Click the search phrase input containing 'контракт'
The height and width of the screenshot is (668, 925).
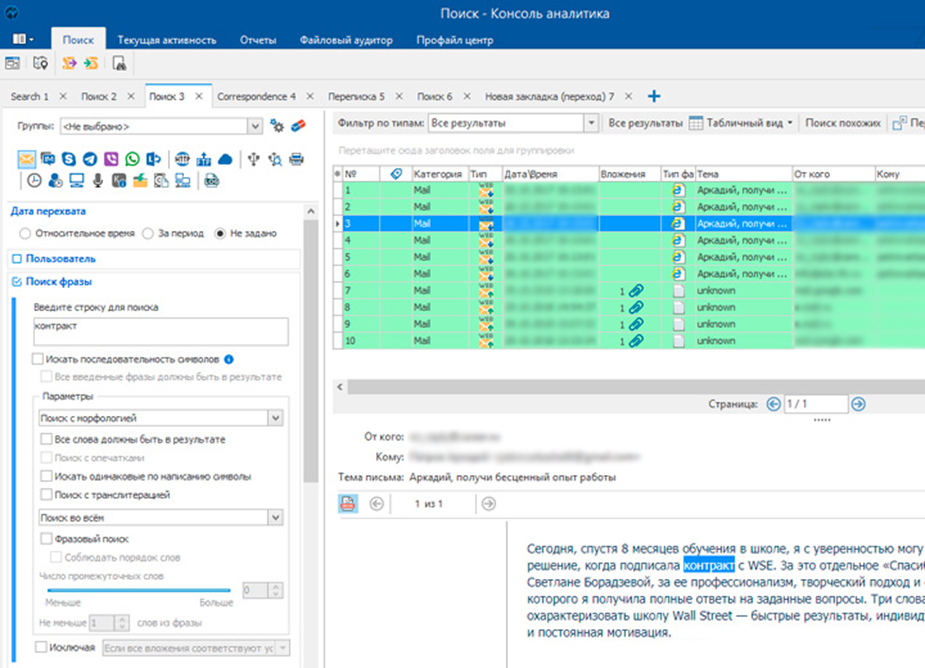point(161,332)
